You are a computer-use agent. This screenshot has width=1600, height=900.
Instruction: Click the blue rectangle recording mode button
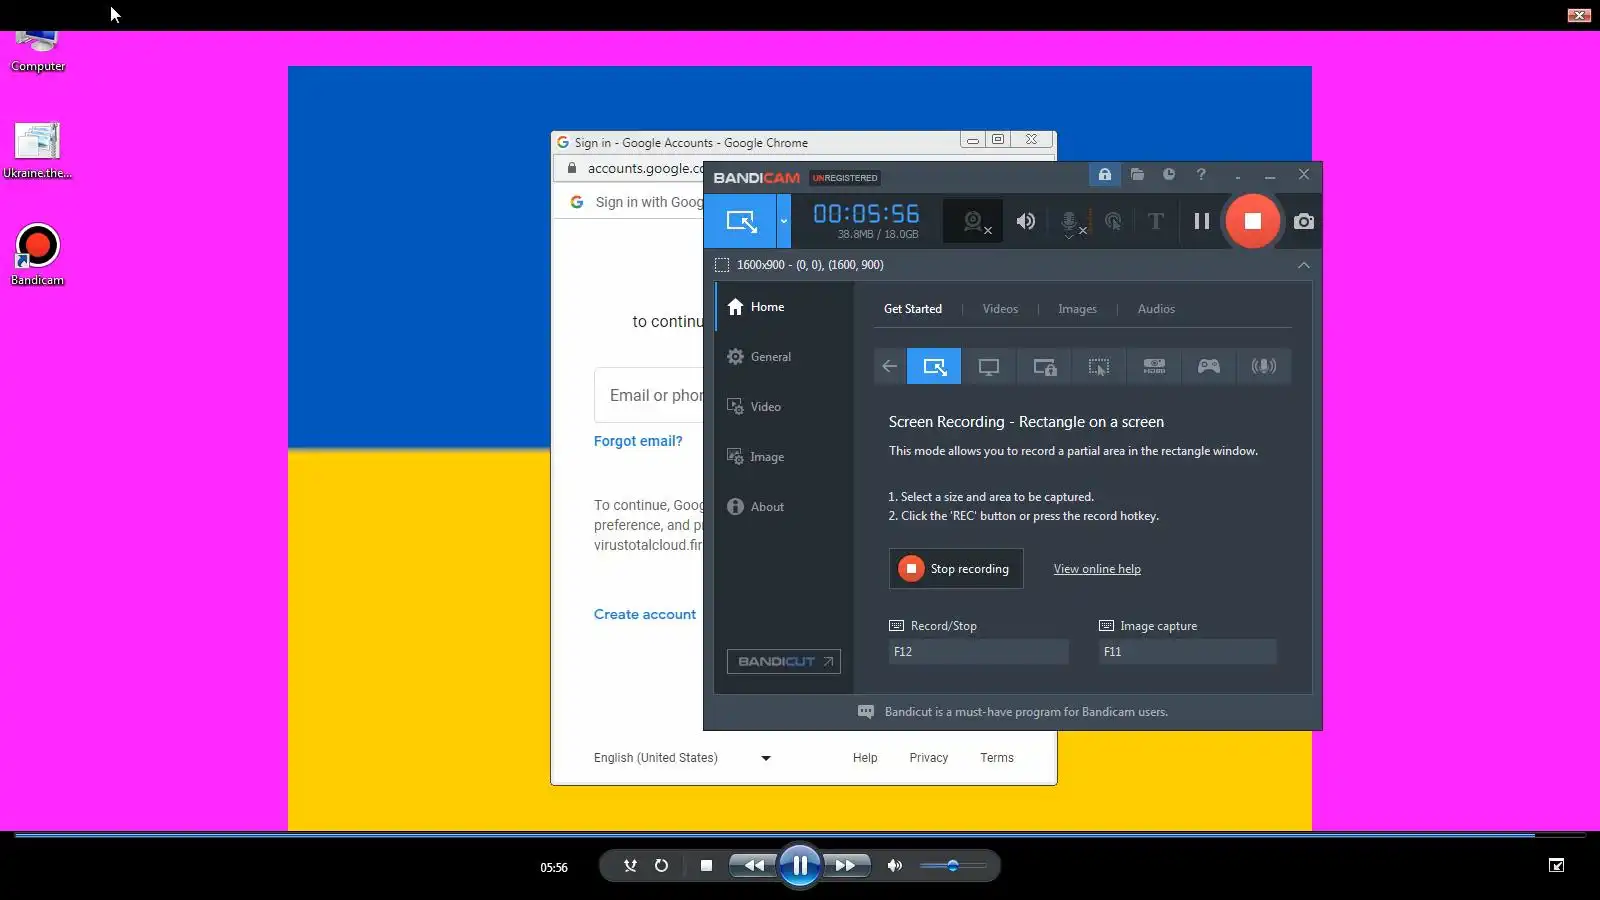(x=740, y=221)
